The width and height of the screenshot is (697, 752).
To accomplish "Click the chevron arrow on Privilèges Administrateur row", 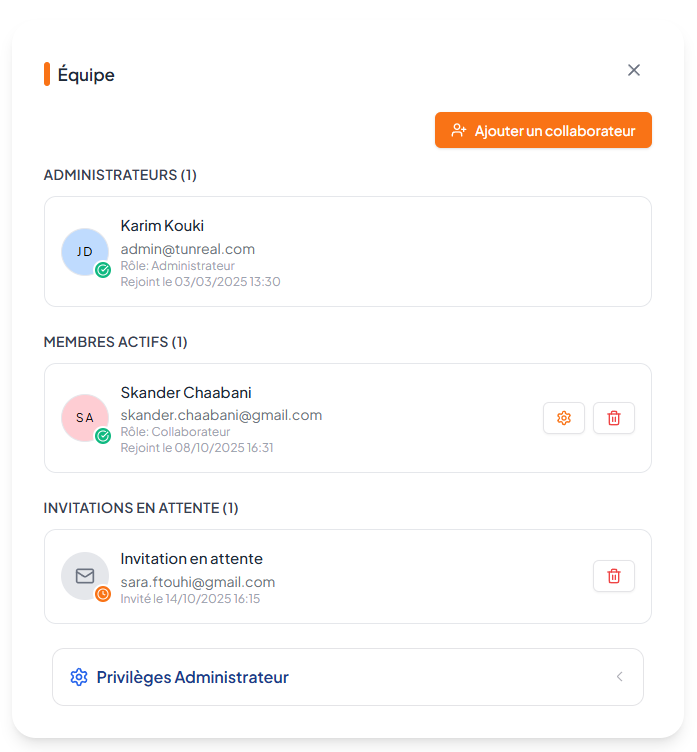I will click(619, 677).
